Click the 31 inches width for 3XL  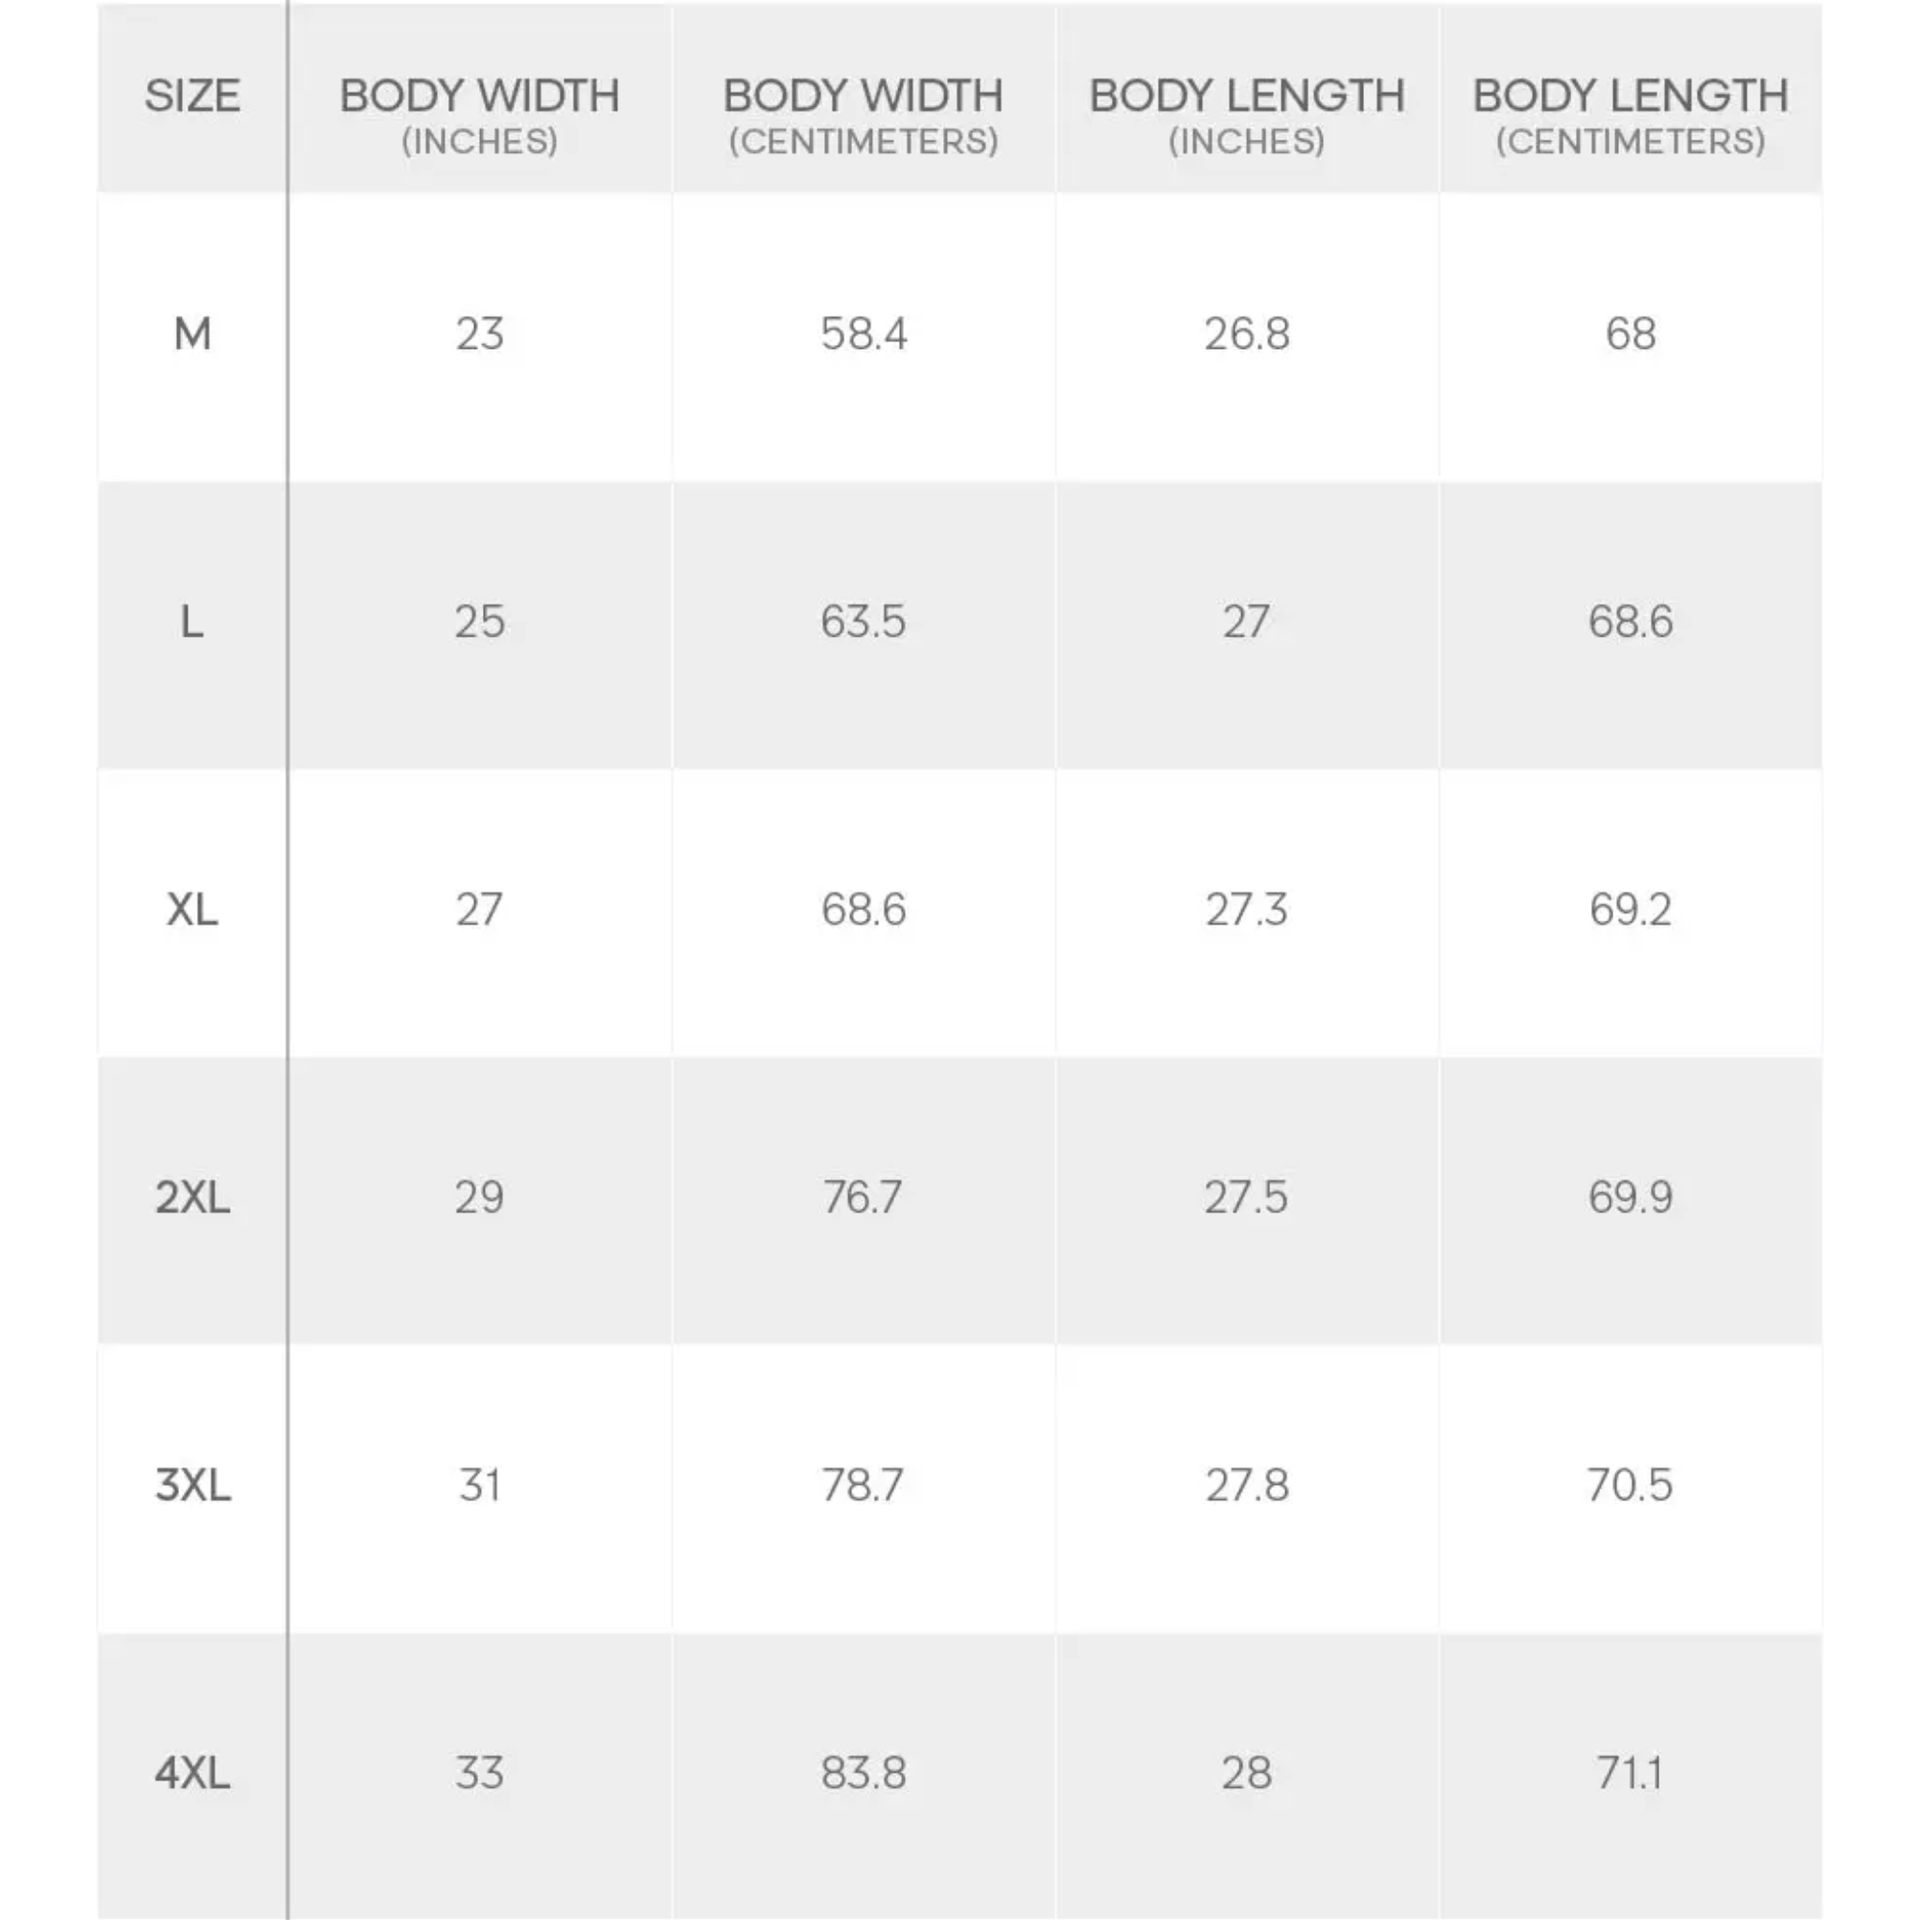point(479,1485)
